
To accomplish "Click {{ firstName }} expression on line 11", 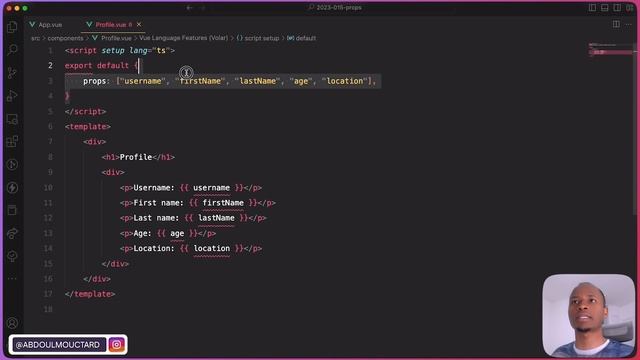I will point(223,203).
